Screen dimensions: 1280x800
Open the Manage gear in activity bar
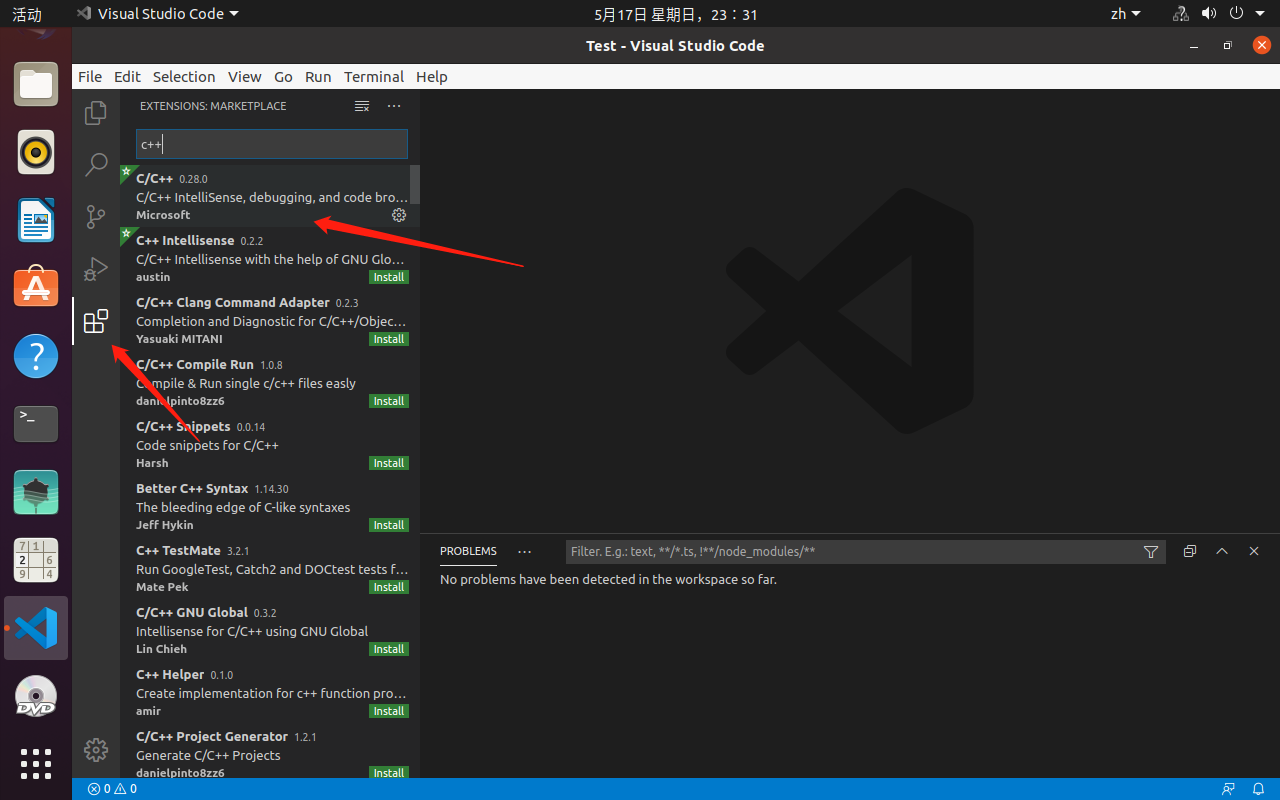coord(96,749)
